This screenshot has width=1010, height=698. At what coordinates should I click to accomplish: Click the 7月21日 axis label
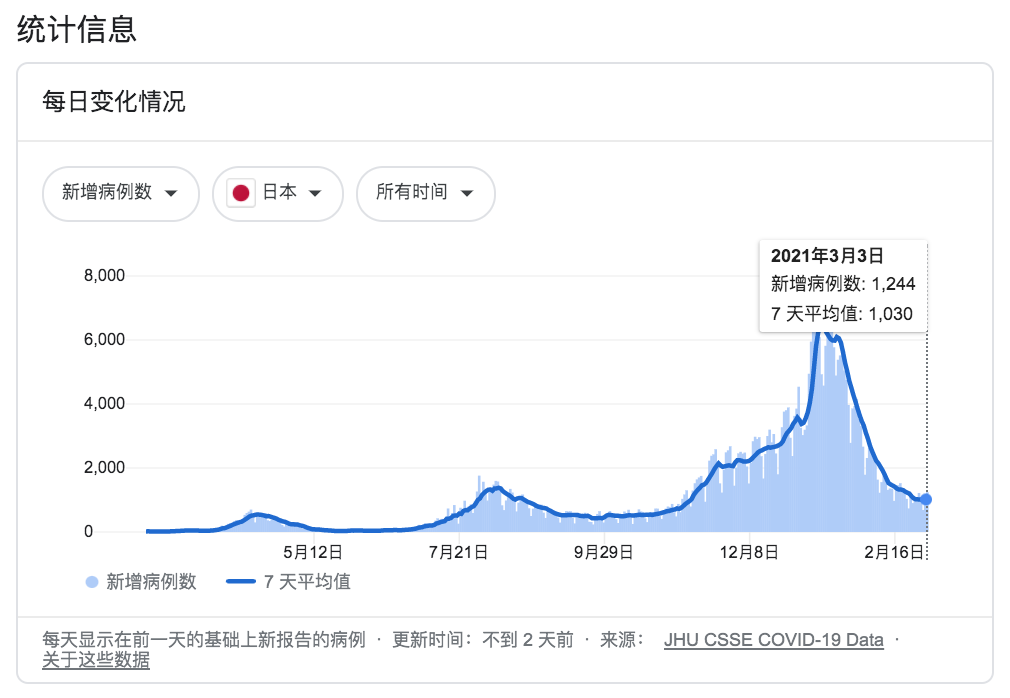(459, 552)
